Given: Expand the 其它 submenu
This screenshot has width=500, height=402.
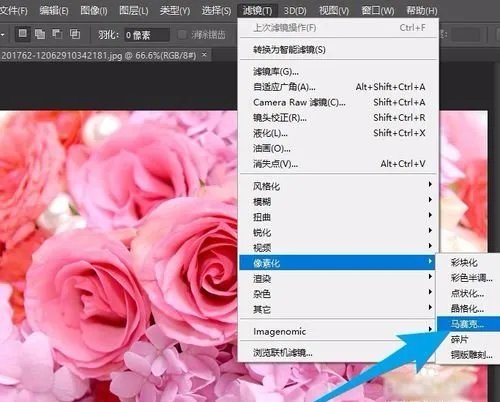Looking at the screenshot, I should point(338,309).
